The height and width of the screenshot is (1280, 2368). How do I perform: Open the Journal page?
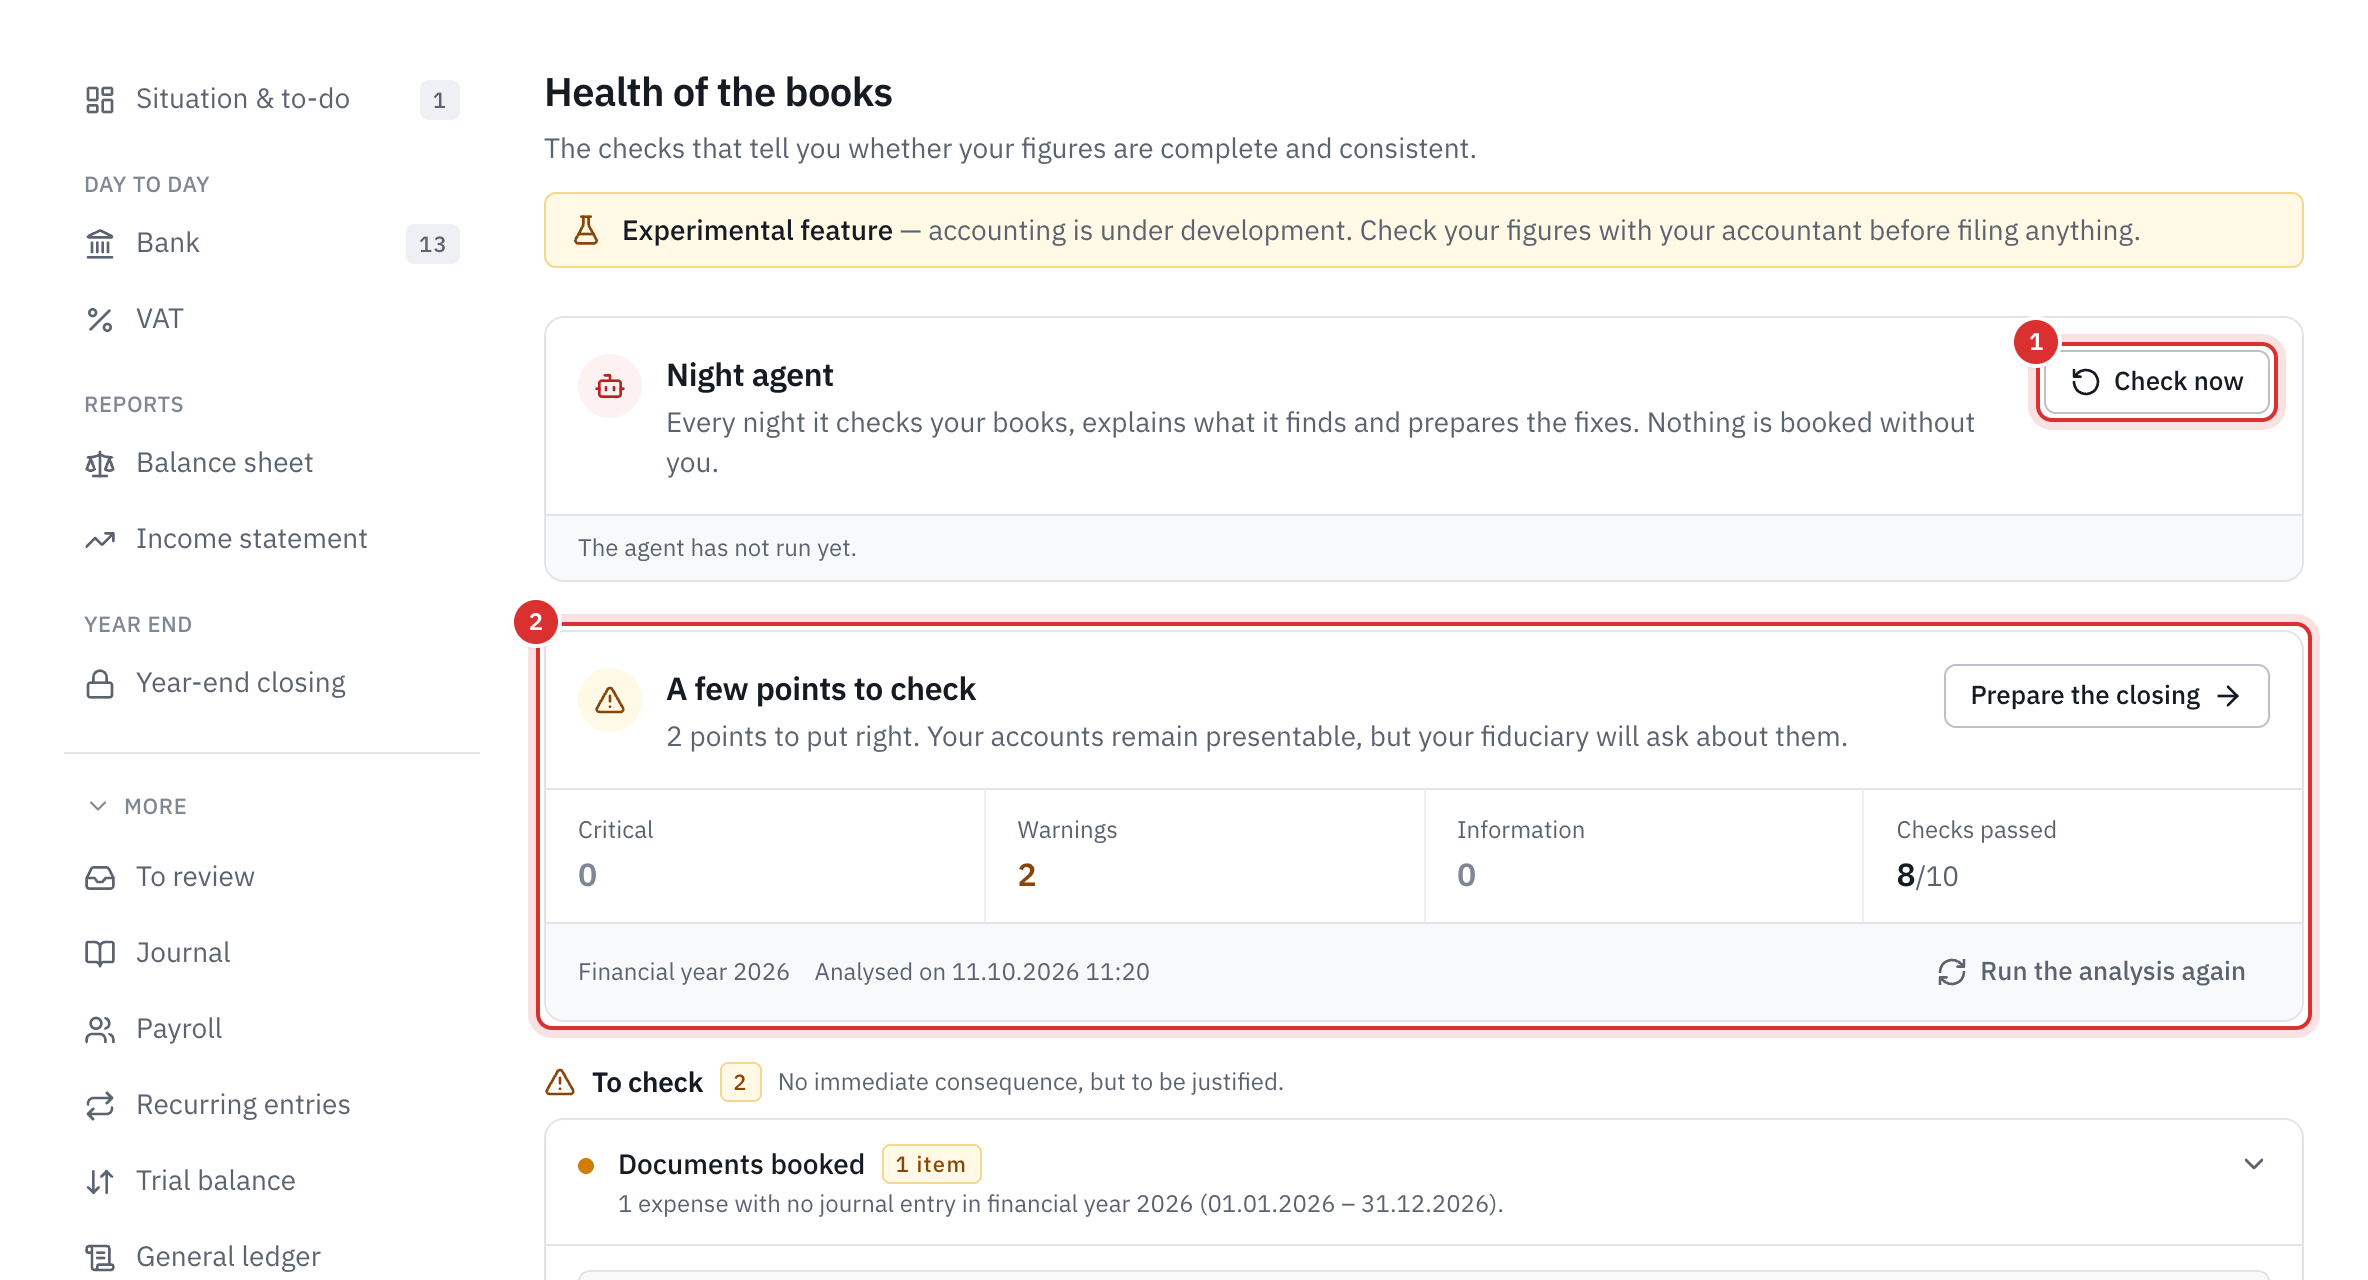(x=272, y=953)
